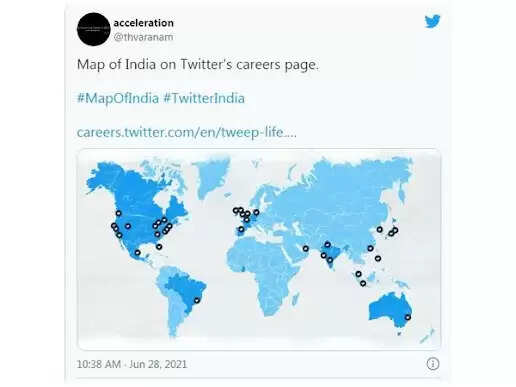Select the northernmost marker in India
The width and height of the screenshot is (516, 387).
[328, 245]
